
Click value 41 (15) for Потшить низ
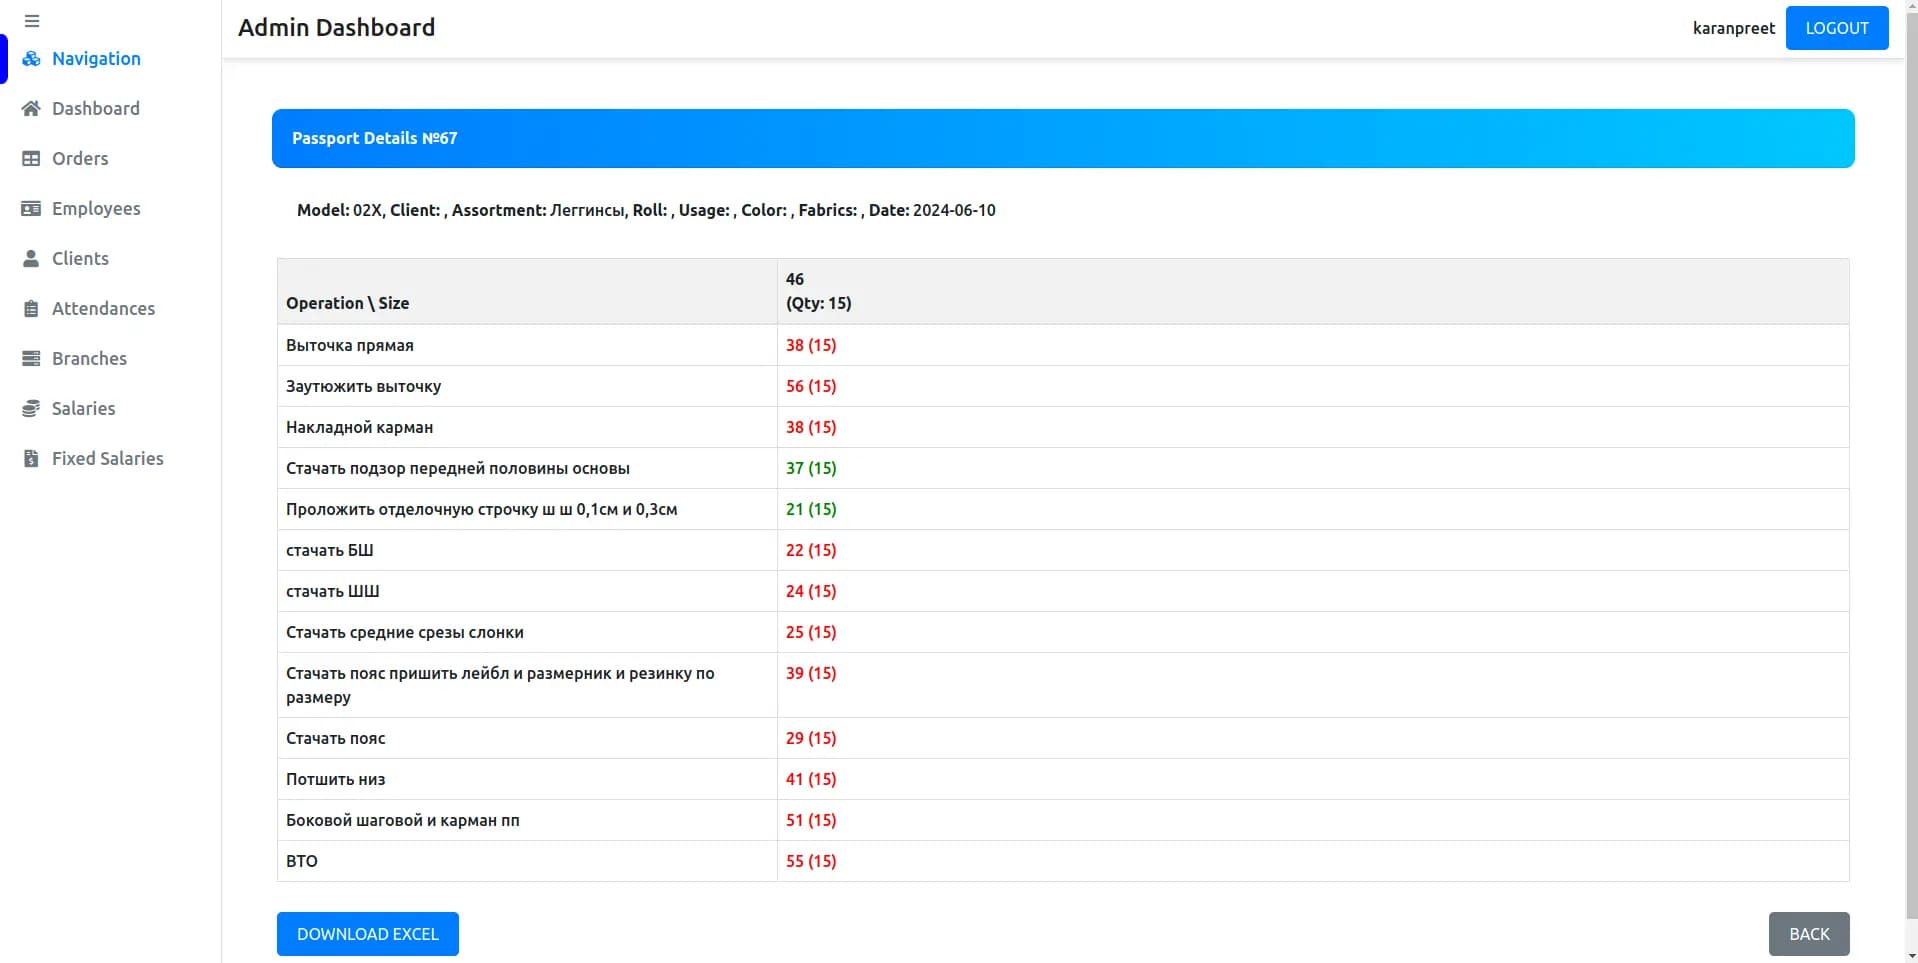click(x=810, y=779)
